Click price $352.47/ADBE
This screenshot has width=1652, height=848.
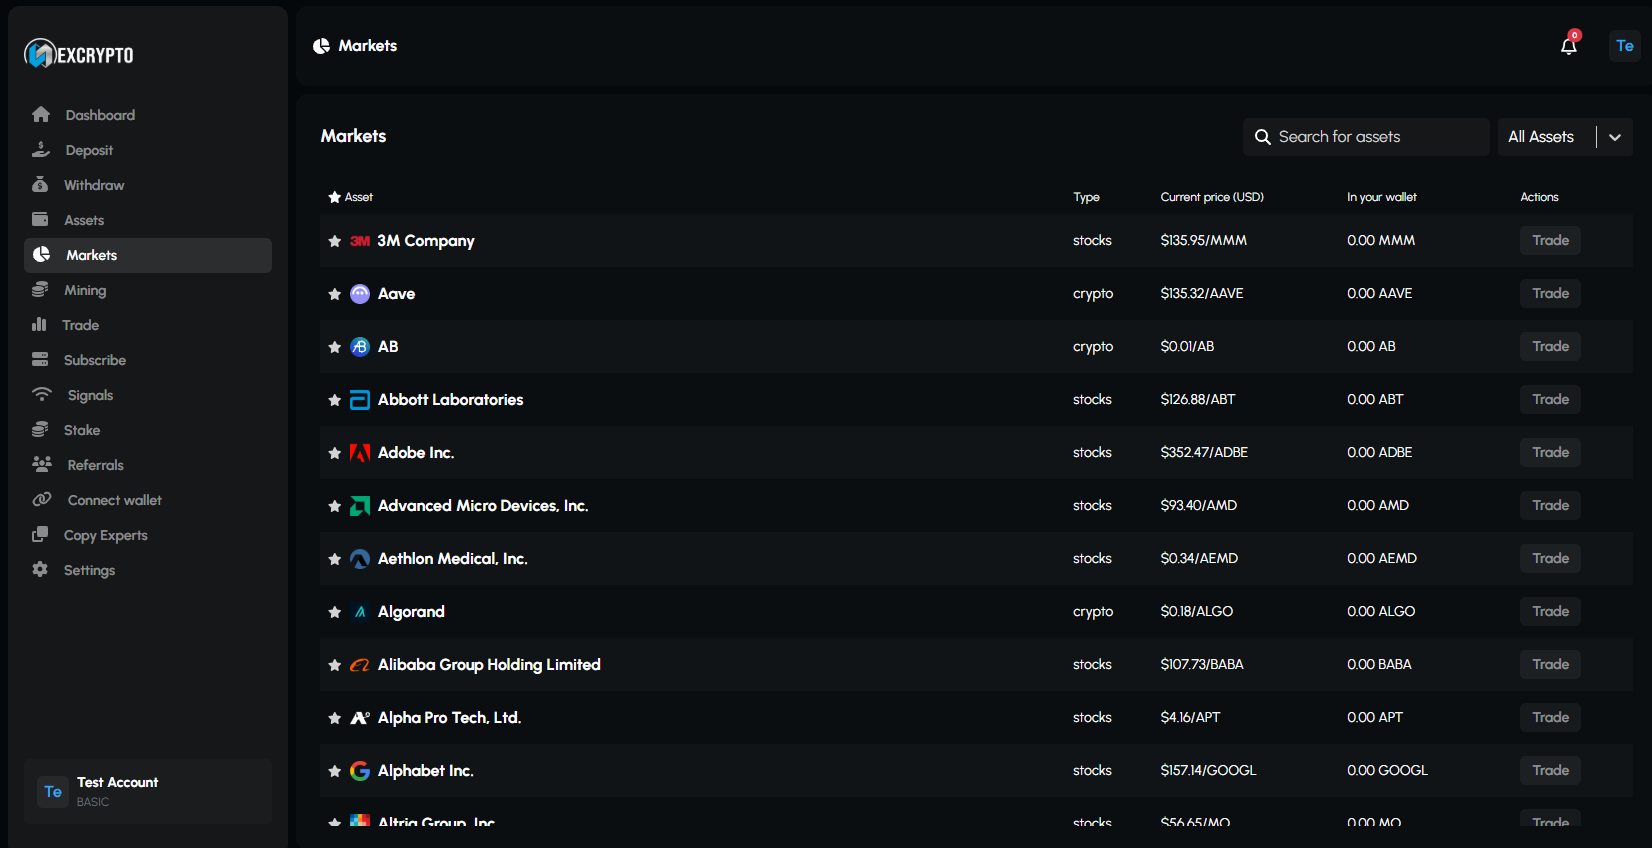click(1204, 452)
